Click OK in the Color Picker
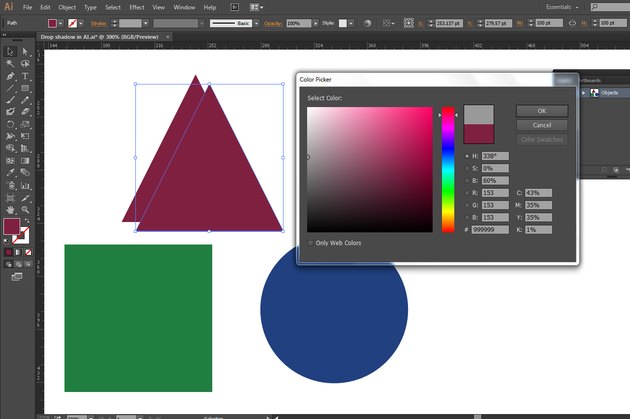The image size is (630, 419). pos(542,111)
